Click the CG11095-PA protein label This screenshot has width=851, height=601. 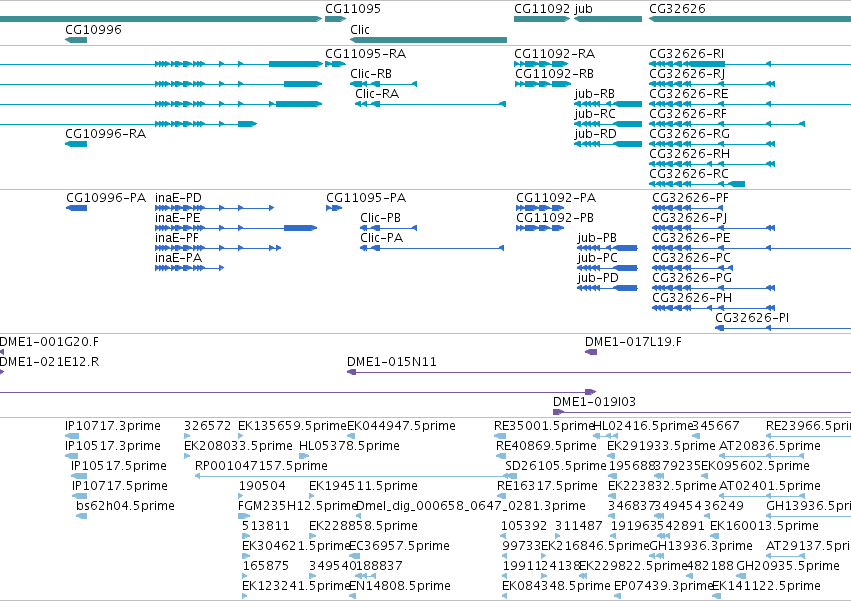click(x=366, y=198)
